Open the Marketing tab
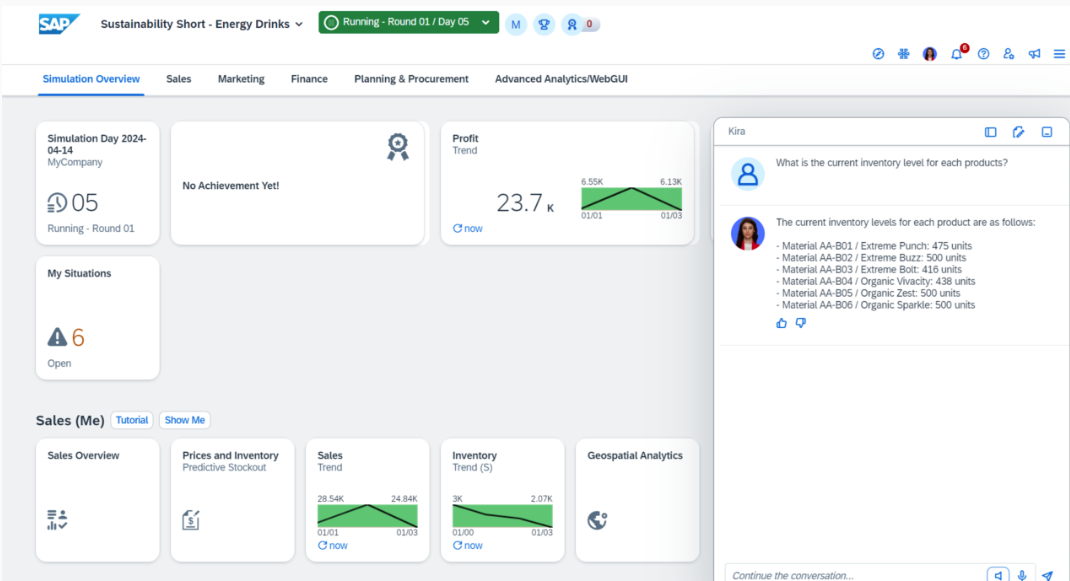 click(x=241, y=79)
